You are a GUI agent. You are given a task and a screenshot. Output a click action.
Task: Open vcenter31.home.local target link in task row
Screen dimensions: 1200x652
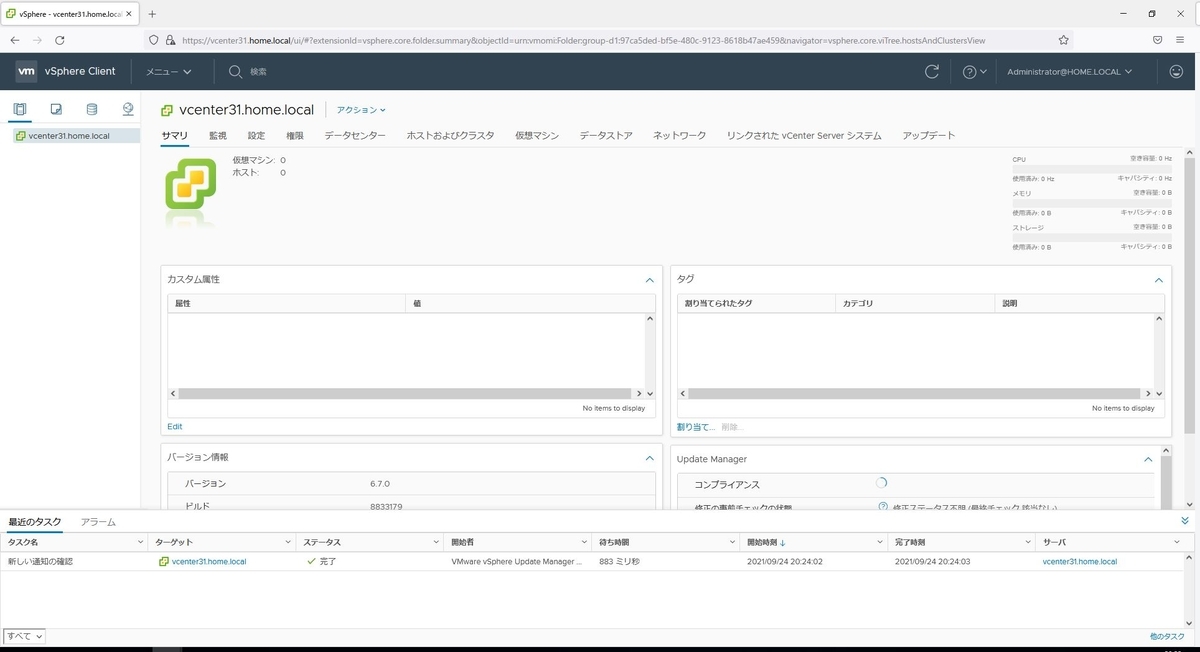tap(209, 562)
